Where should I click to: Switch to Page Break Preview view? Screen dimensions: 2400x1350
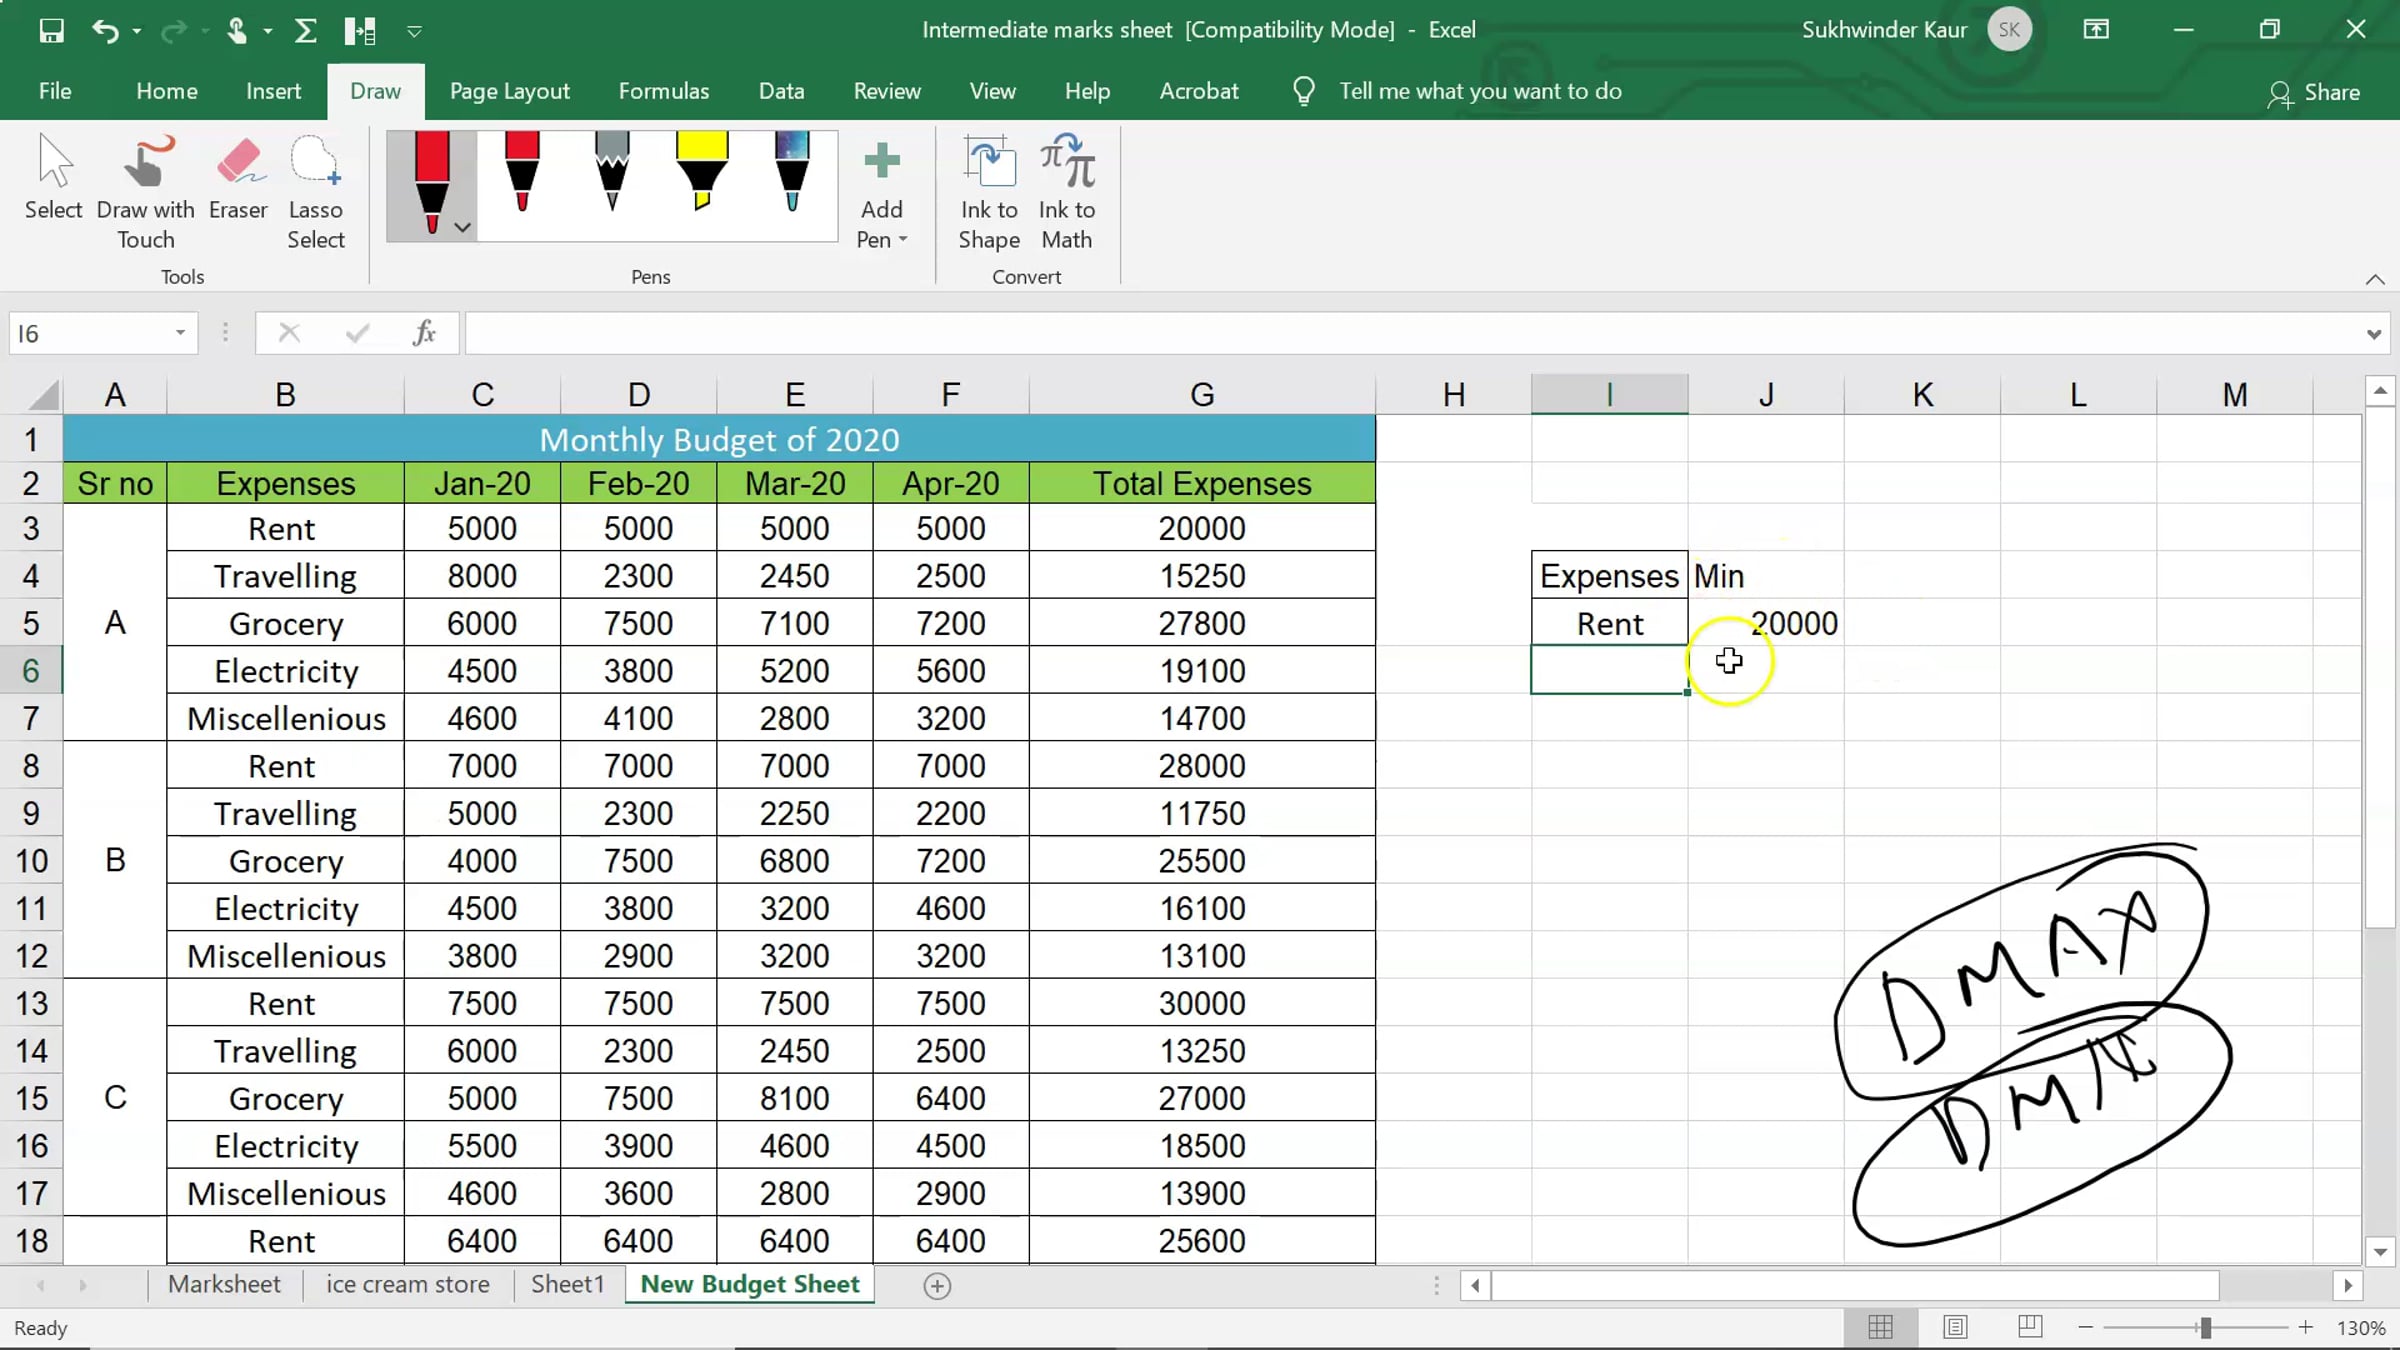[x=2029, y=1327]
